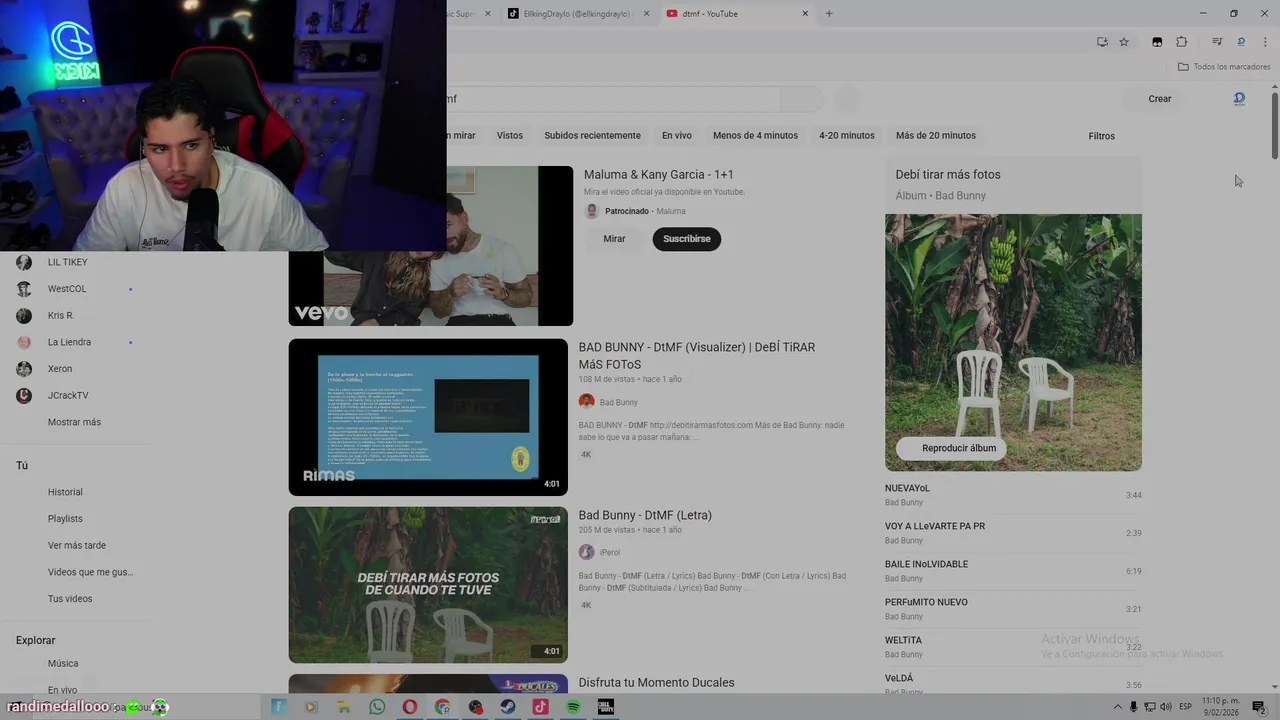Open JCrackTV channel avatar

(x=24, y=395)
